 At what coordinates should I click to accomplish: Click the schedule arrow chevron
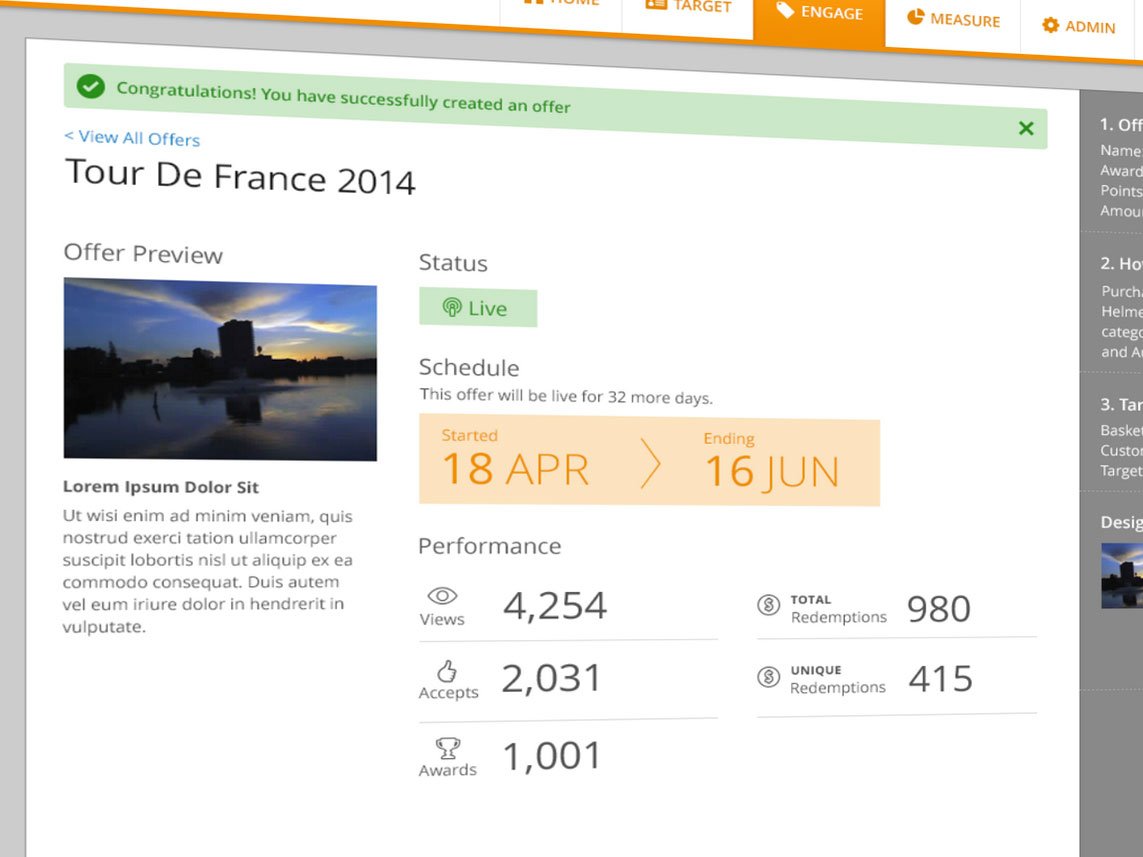(650, 463)
